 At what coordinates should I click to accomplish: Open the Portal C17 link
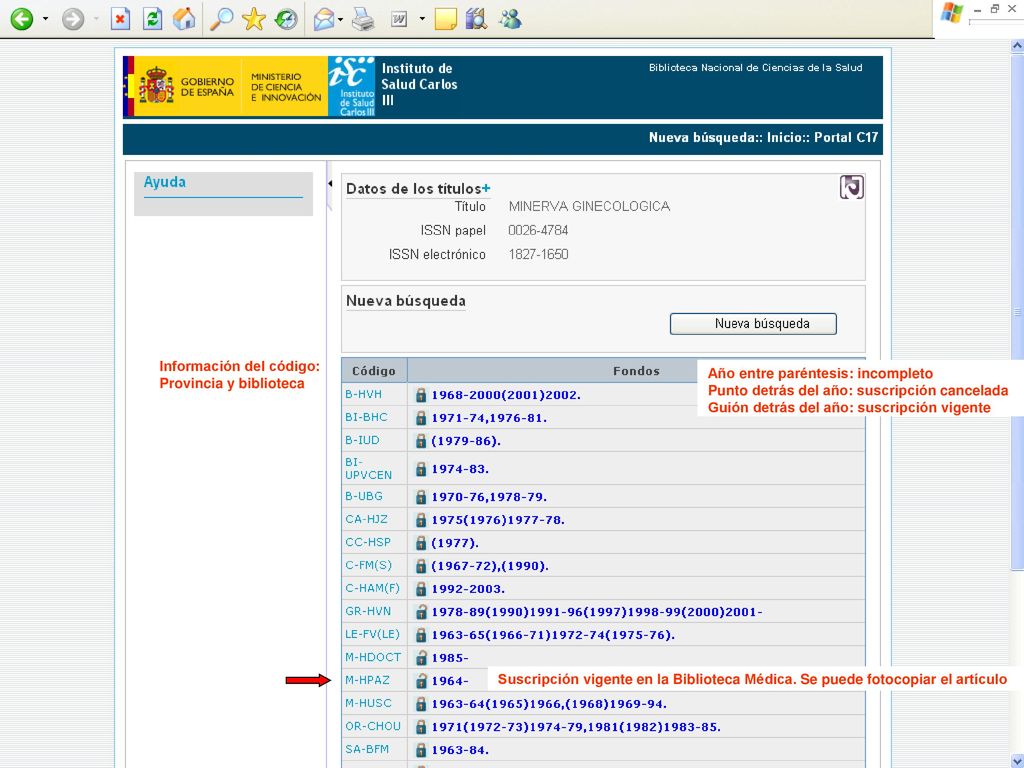(846, 138)
